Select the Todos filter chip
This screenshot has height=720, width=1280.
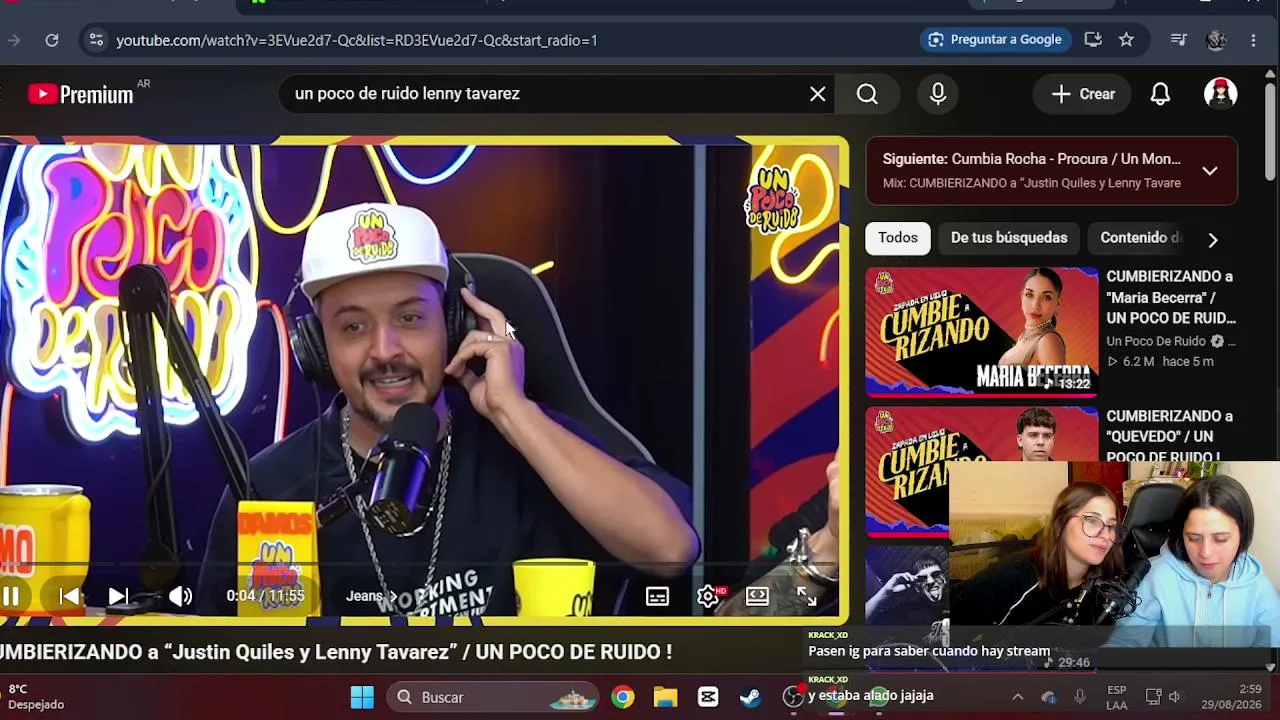pyautogui.click(x=898, y=238)
